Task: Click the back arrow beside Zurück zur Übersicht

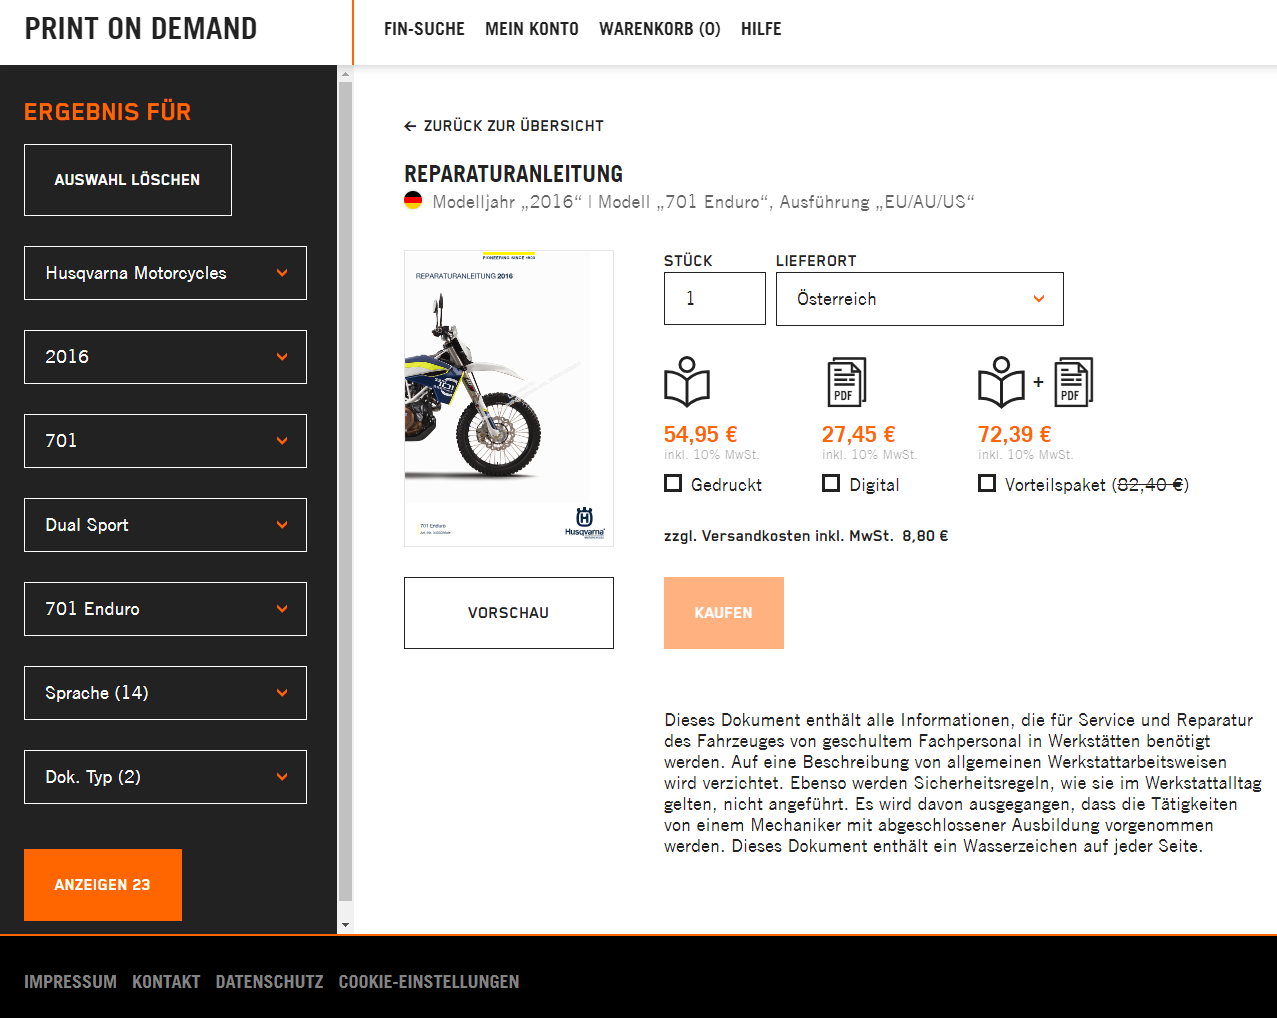Action: pyautogui.click(x=410, y=126)
